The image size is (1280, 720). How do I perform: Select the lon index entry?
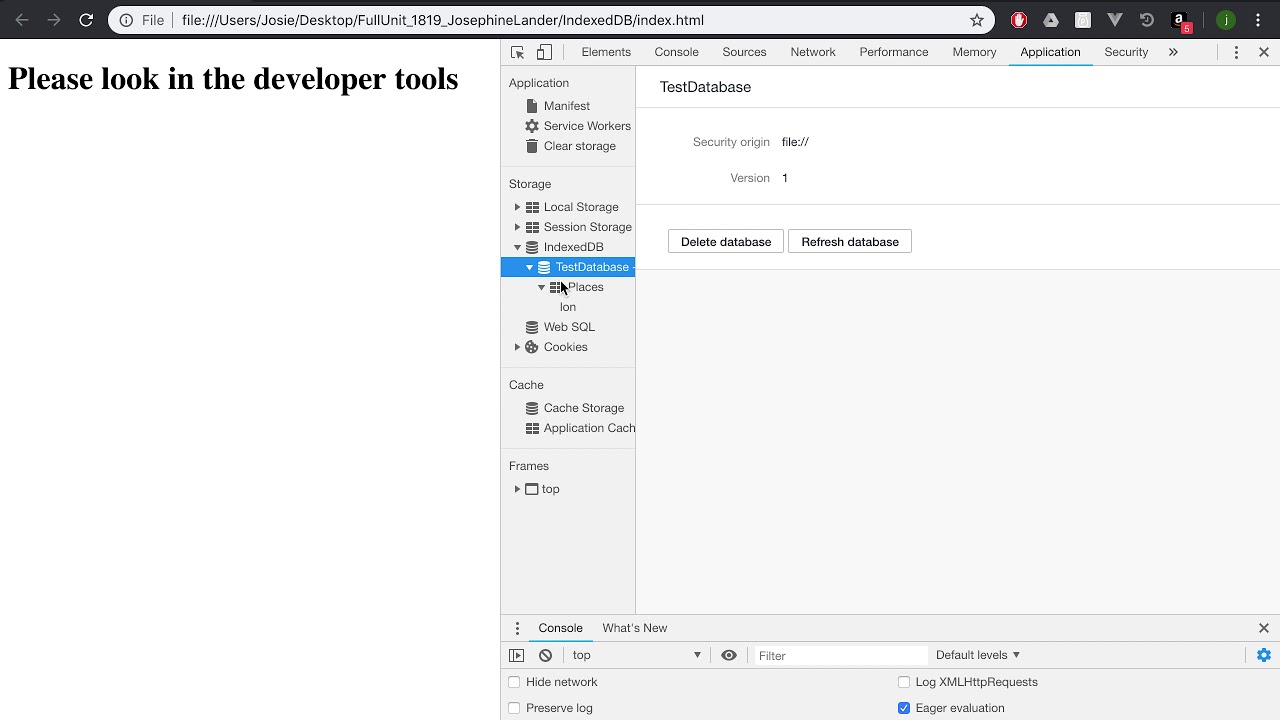pyautogui.click(x=568, y=307)
